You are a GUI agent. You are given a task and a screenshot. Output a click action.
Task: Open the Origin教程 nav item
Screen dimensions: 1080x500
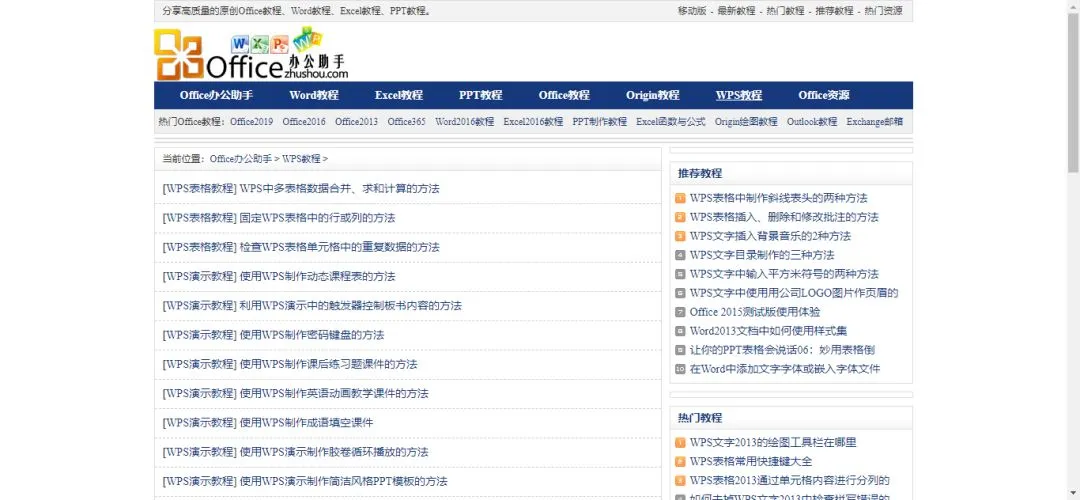(x=652, y=96)
